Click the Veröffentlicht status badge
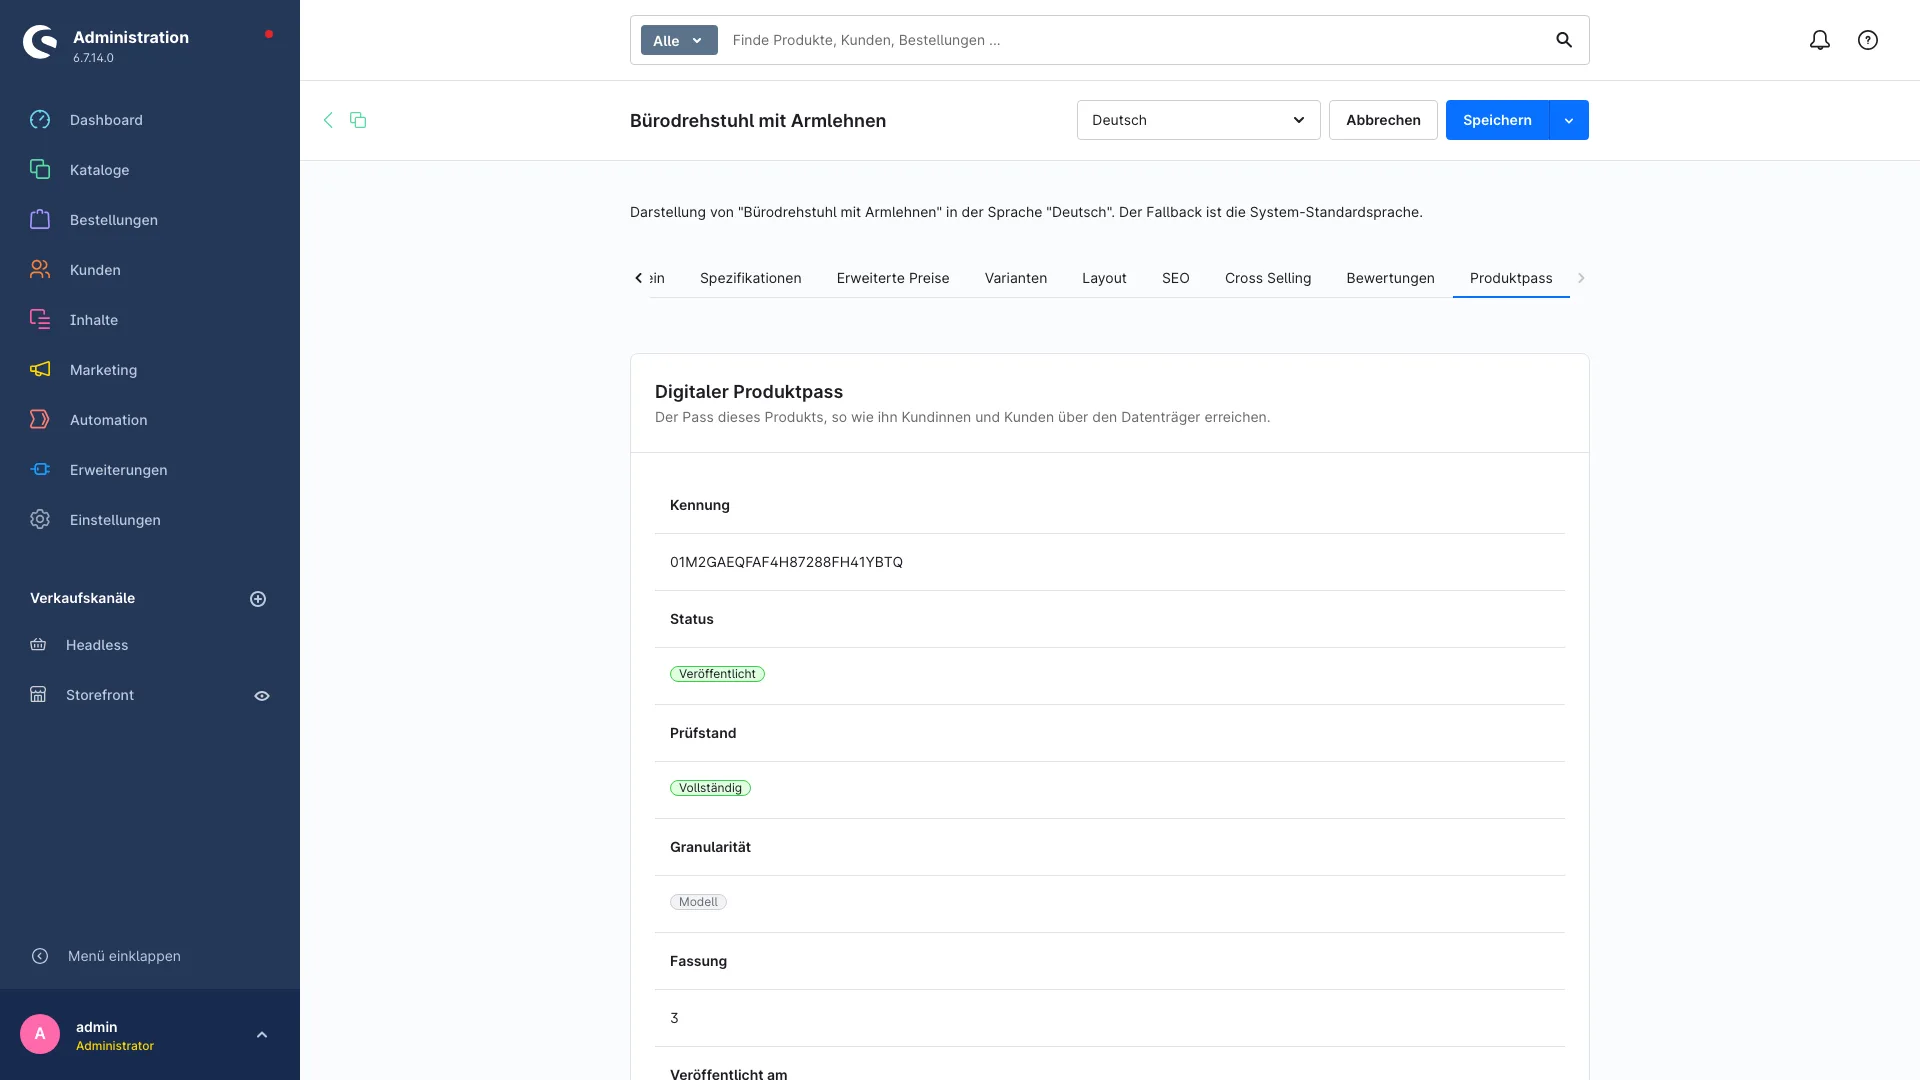This screenshot has height=1080, width=1920. (717, 674)
